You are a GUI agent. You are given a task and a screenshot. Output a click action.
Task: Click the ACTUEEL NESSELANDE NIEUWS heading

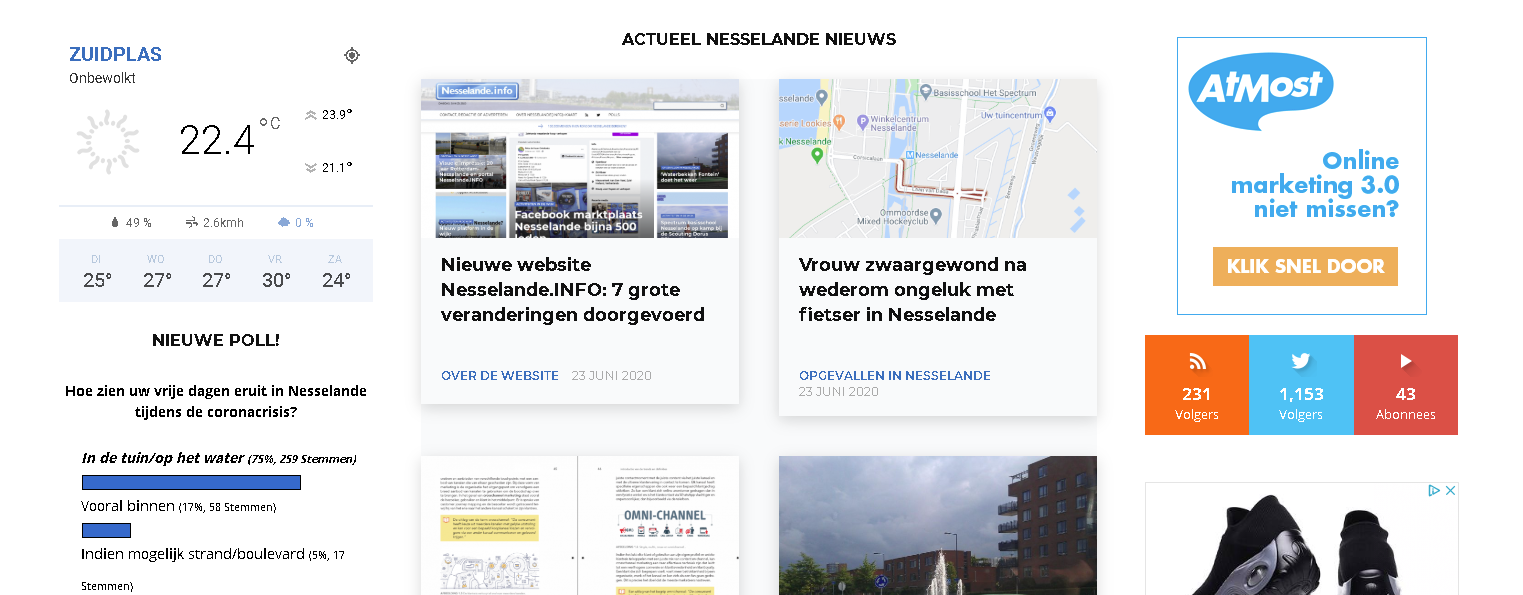[x=759, y=39]
